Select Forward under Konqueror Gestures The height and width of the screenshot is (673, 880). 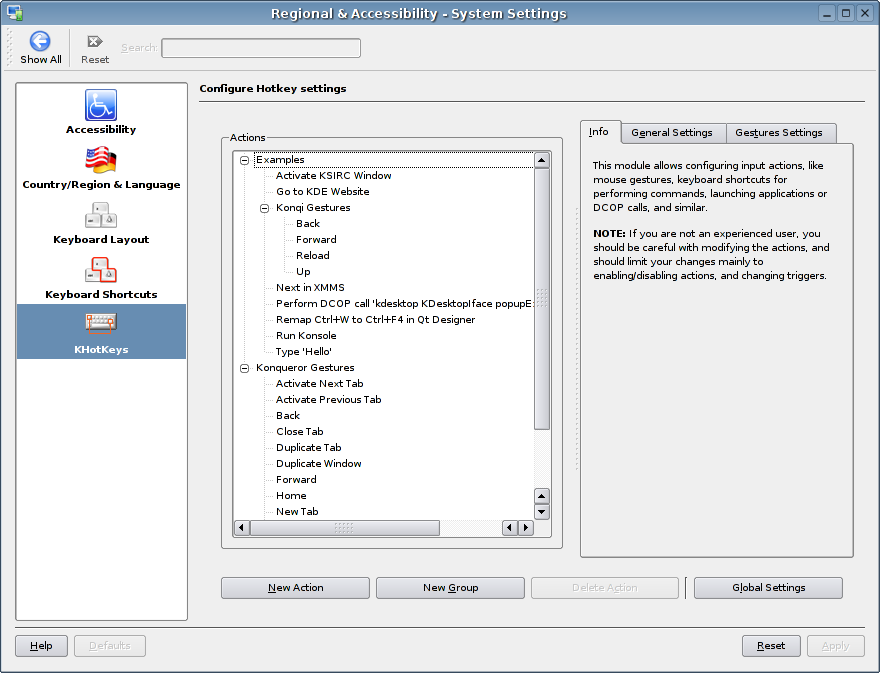[x=296, y=479]
